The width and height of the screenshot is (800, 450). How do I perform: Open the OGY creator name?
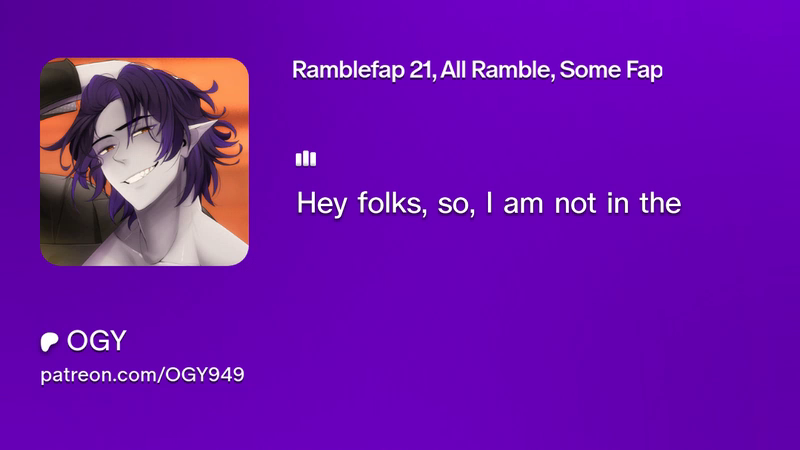(96, 340)
